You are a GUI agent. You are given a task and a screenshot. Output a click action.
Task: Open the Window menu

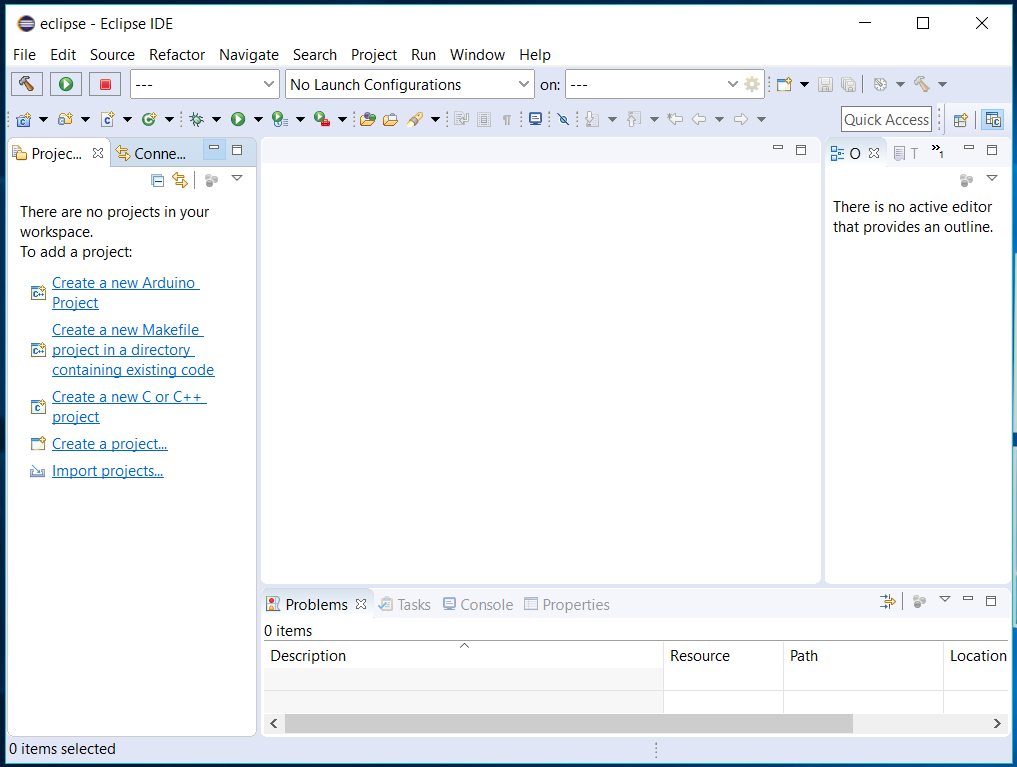pyautogui.click(x=477, y=54)
